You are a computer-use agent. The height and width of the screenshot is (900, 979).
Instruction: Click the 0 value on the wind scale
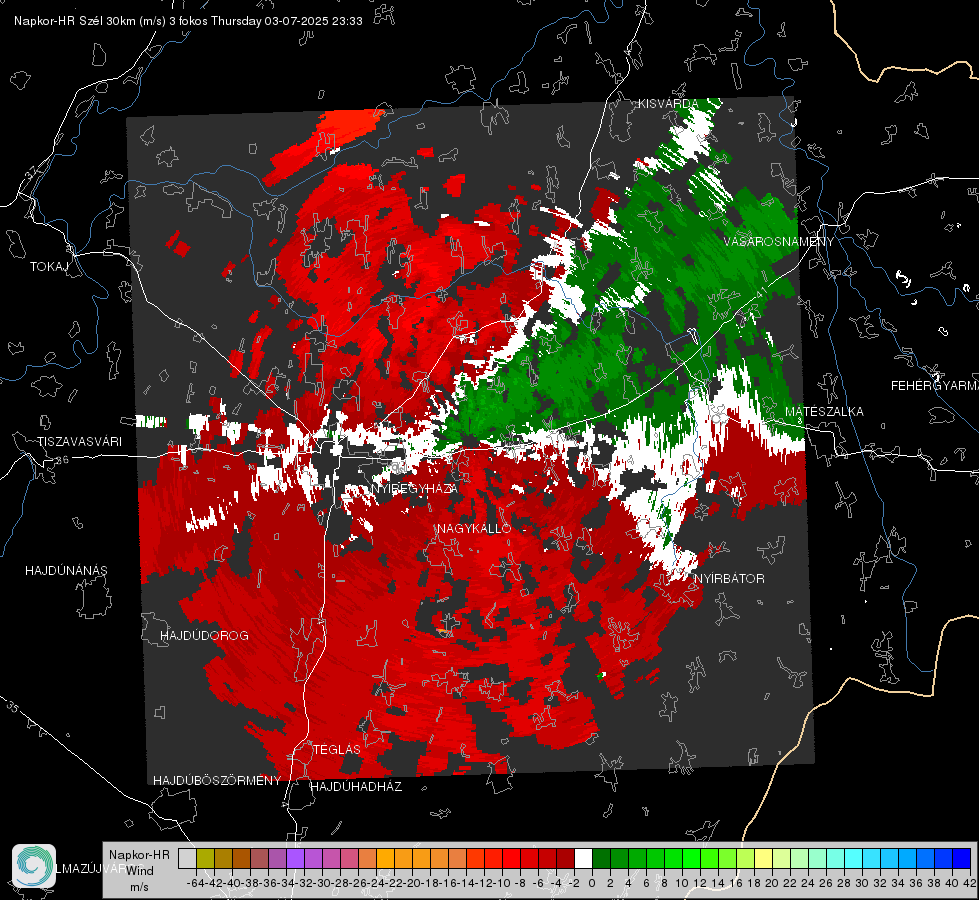[x=592, y=883]
